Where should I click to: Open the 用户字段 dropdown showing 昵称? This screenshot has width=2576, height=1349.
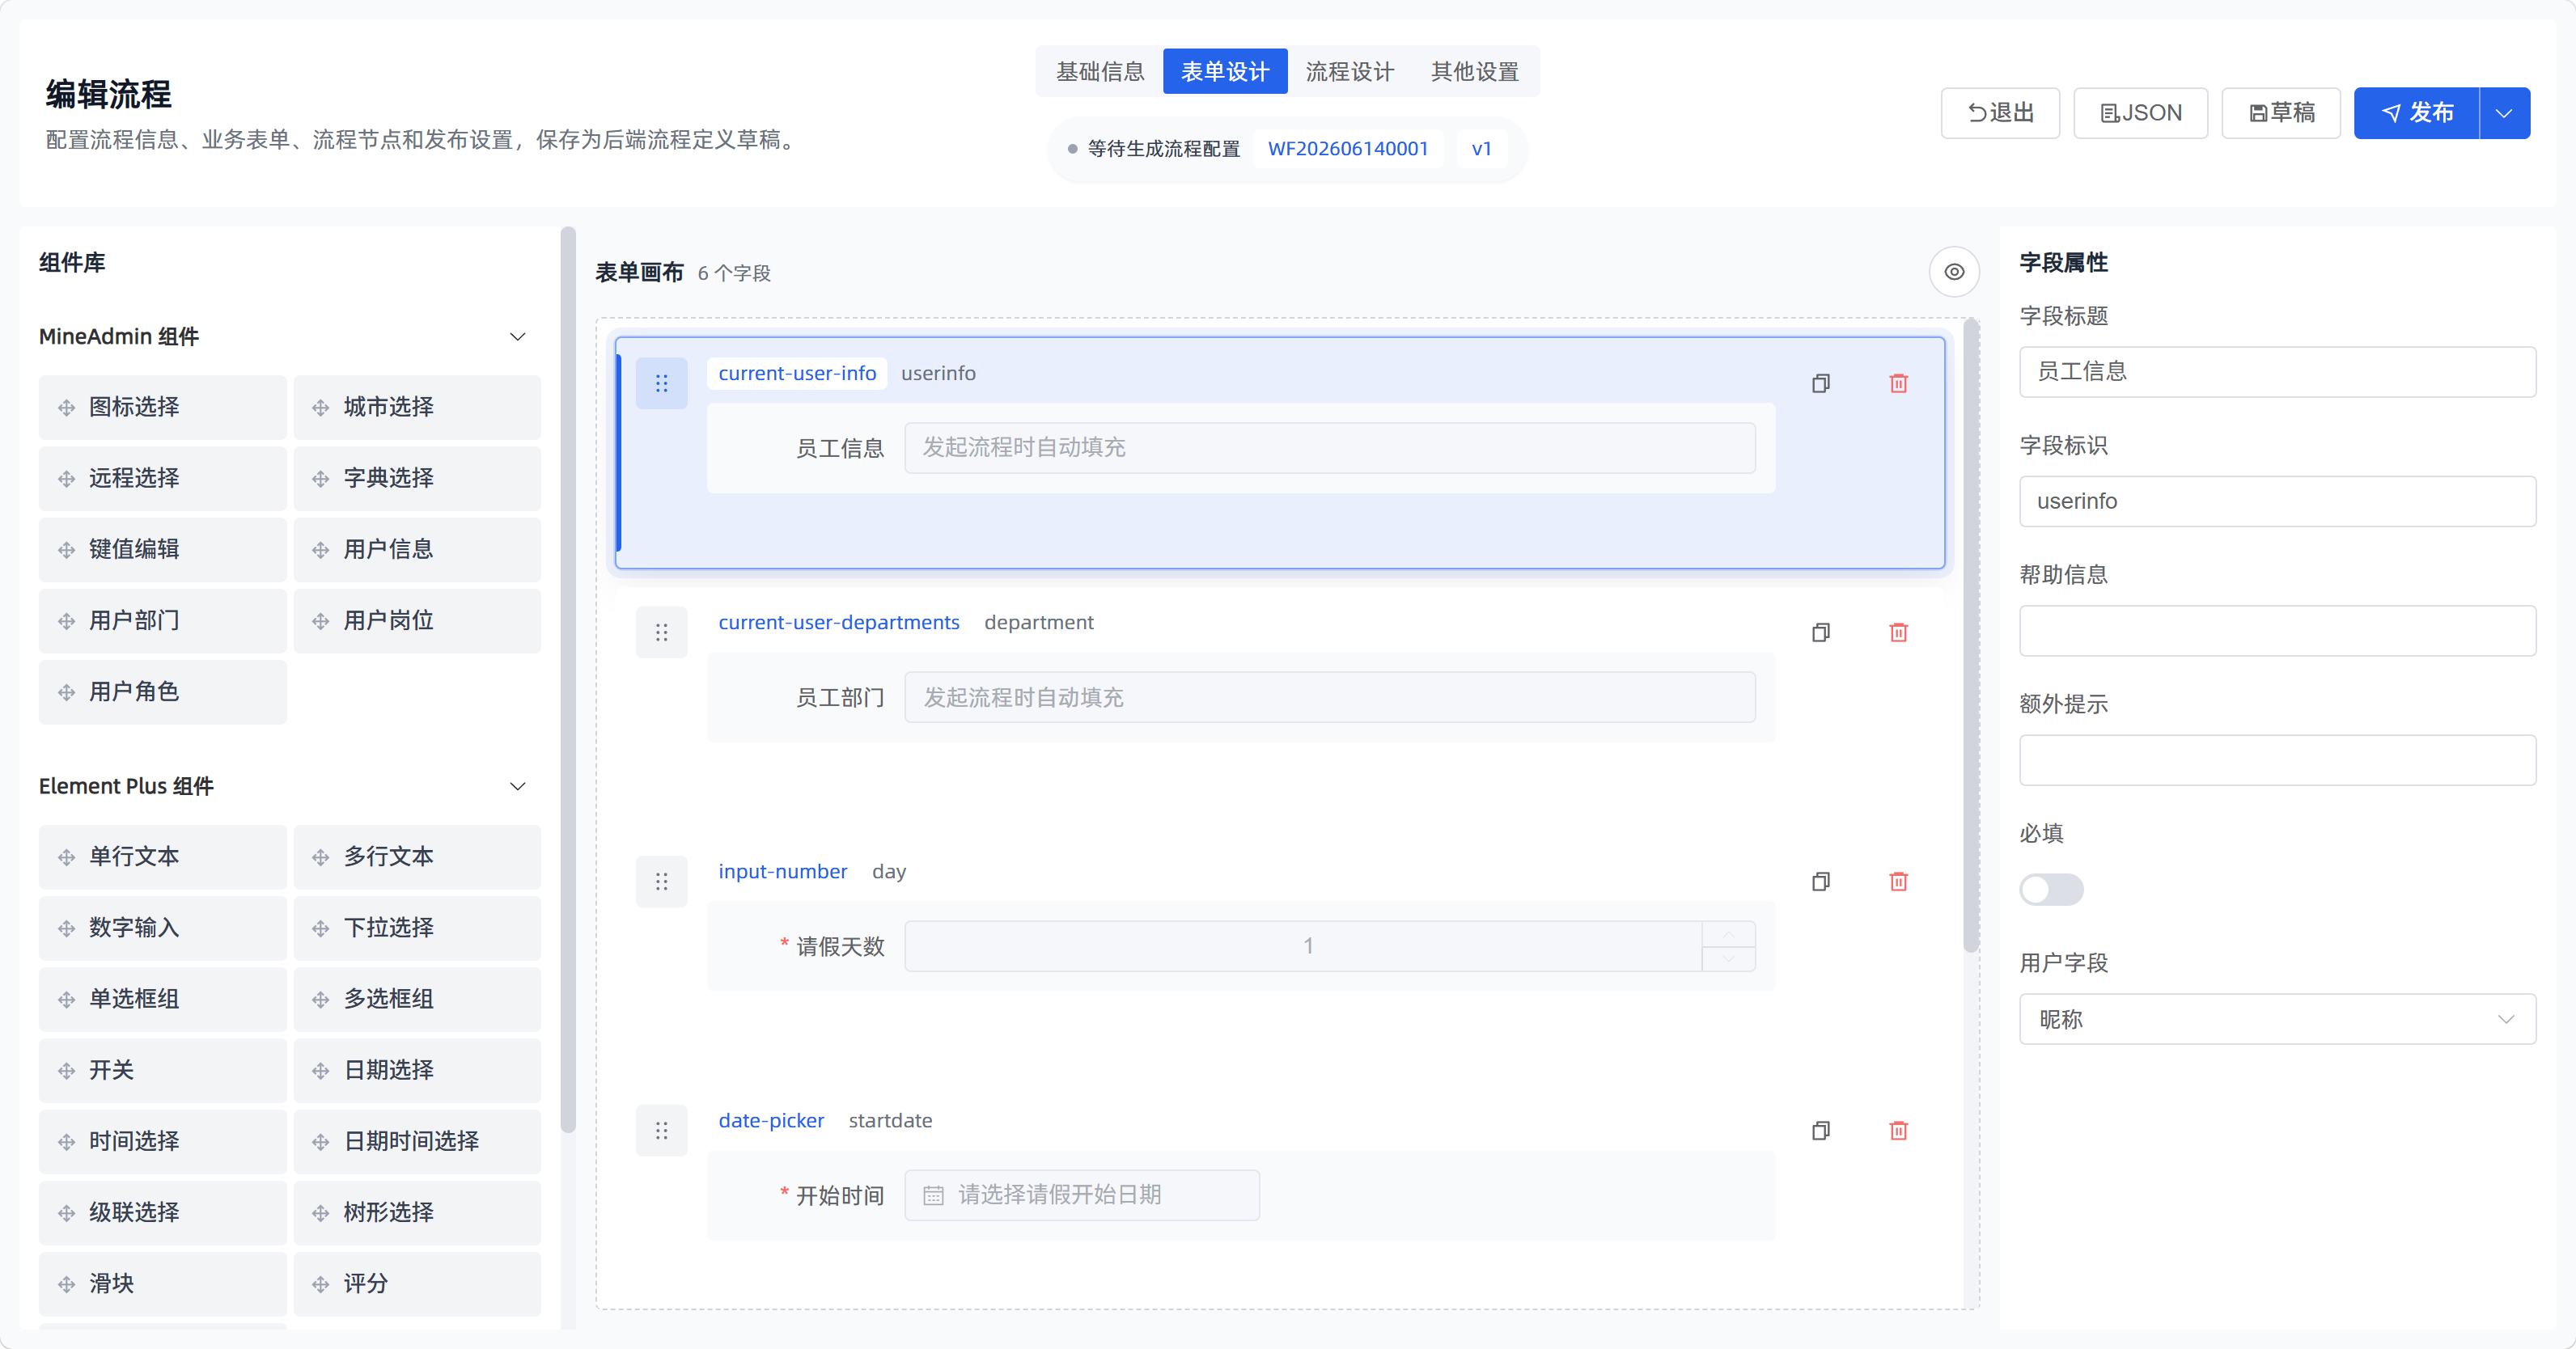[x=2277, y=1019]
